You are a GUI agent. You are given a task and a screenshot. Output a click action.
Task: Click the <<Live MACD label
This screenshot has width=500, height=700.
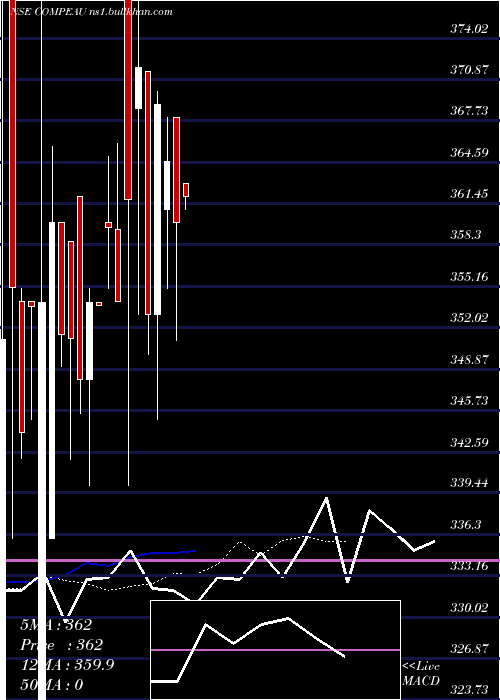(421, 673)
